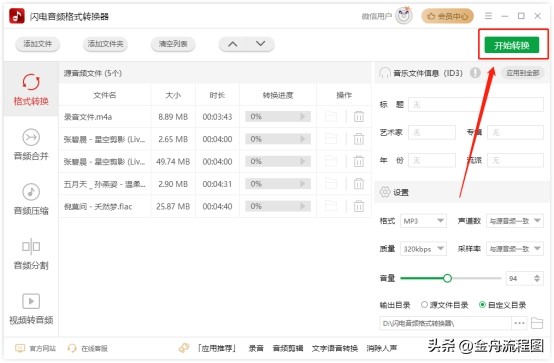
Task: Open the 格式 MP3 dropdown
Action: click(423, 221)
